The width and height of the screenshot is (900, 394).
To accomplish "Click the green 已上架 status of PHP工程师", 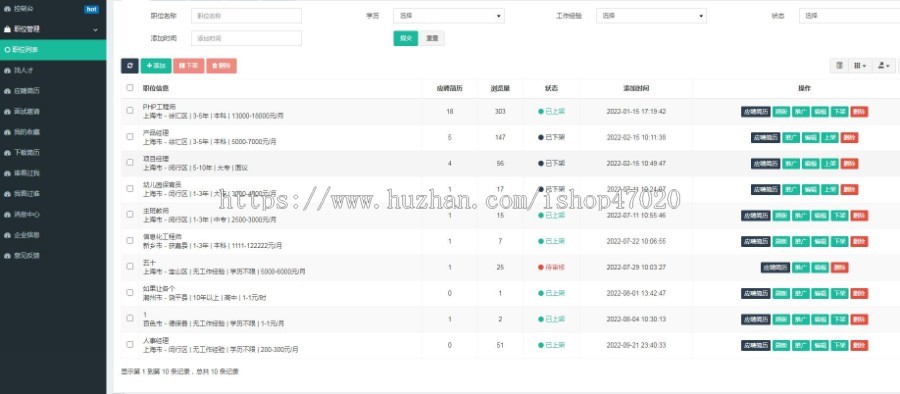I will tap(552, 111).
